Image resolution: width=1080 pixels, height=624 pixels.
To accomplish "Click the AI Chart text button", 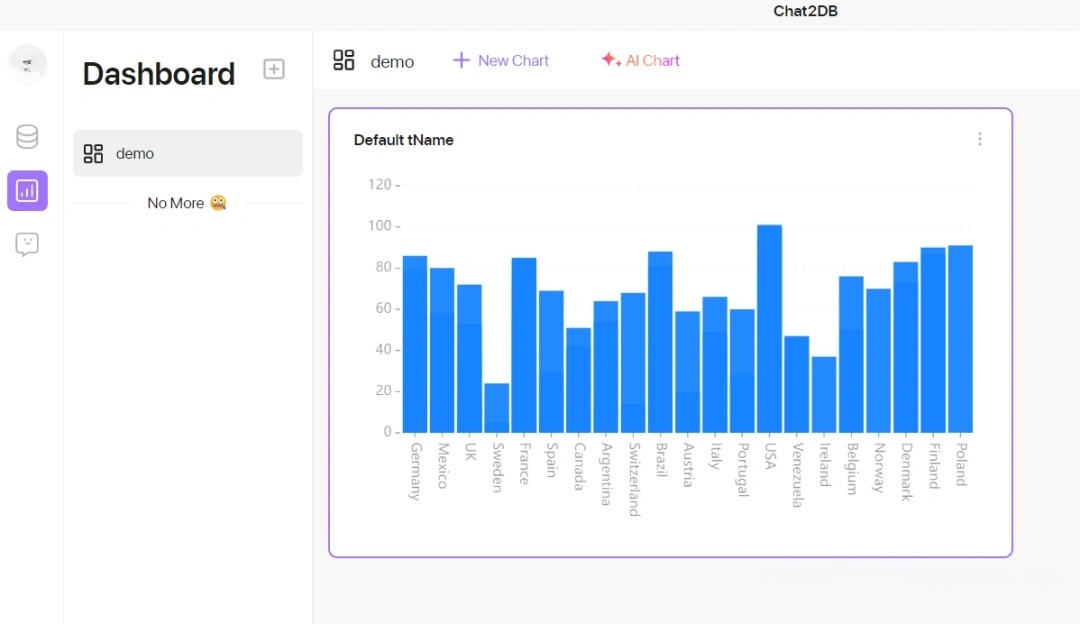I will pos(652,61).
